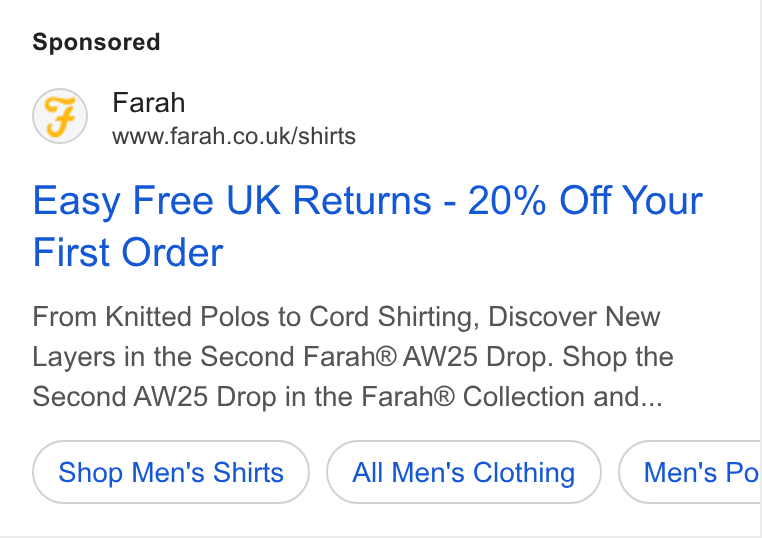The height and width of the screenshot is (538, 762).
Task: Open the All Men's Clothing chip
Action: [x=464, y=472]
